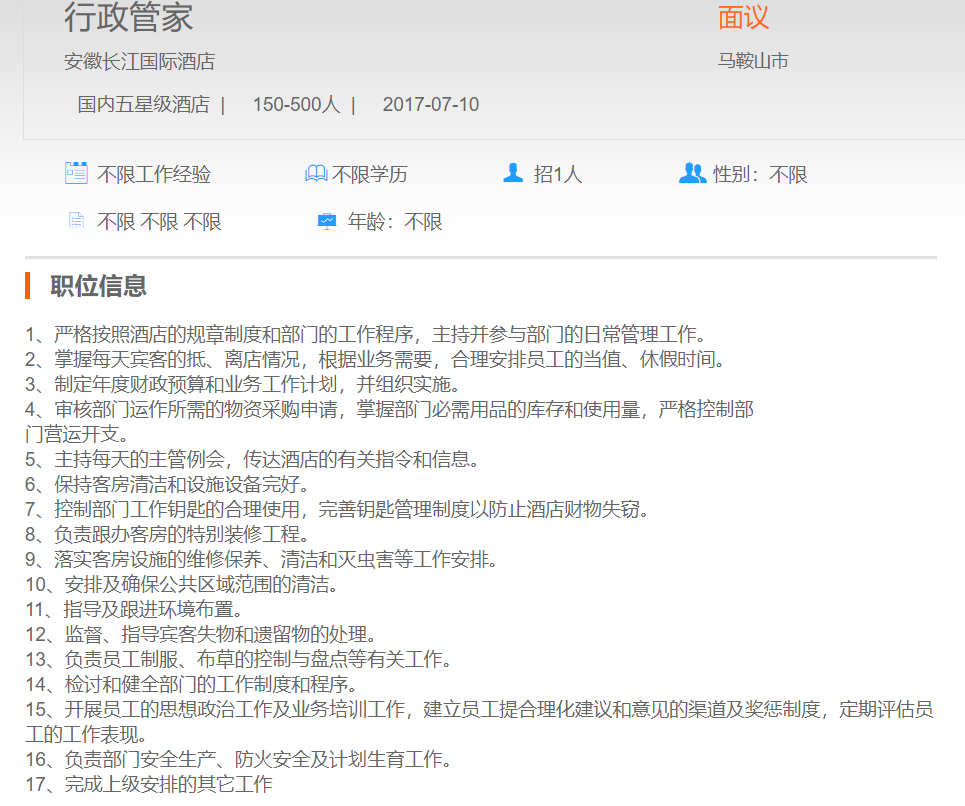Click the 职位信息 section heading
This screenshot has height=806, width=965.
point(98,286)
